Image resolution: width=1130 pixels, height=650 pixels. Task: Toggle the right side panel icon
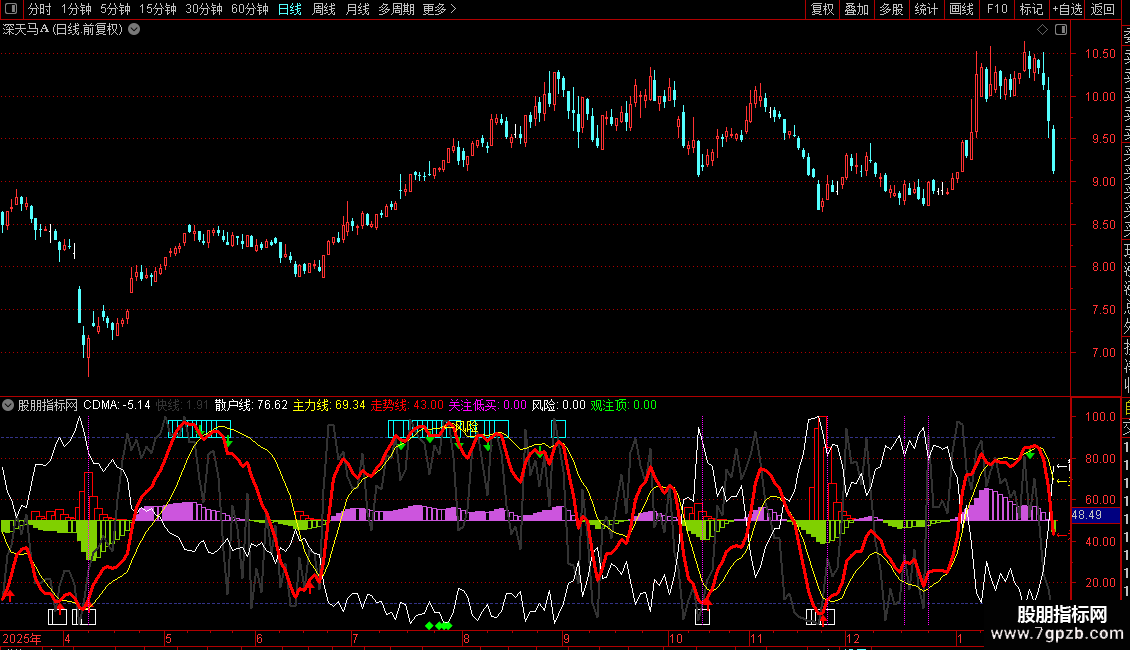click(x=1061, y=30)
